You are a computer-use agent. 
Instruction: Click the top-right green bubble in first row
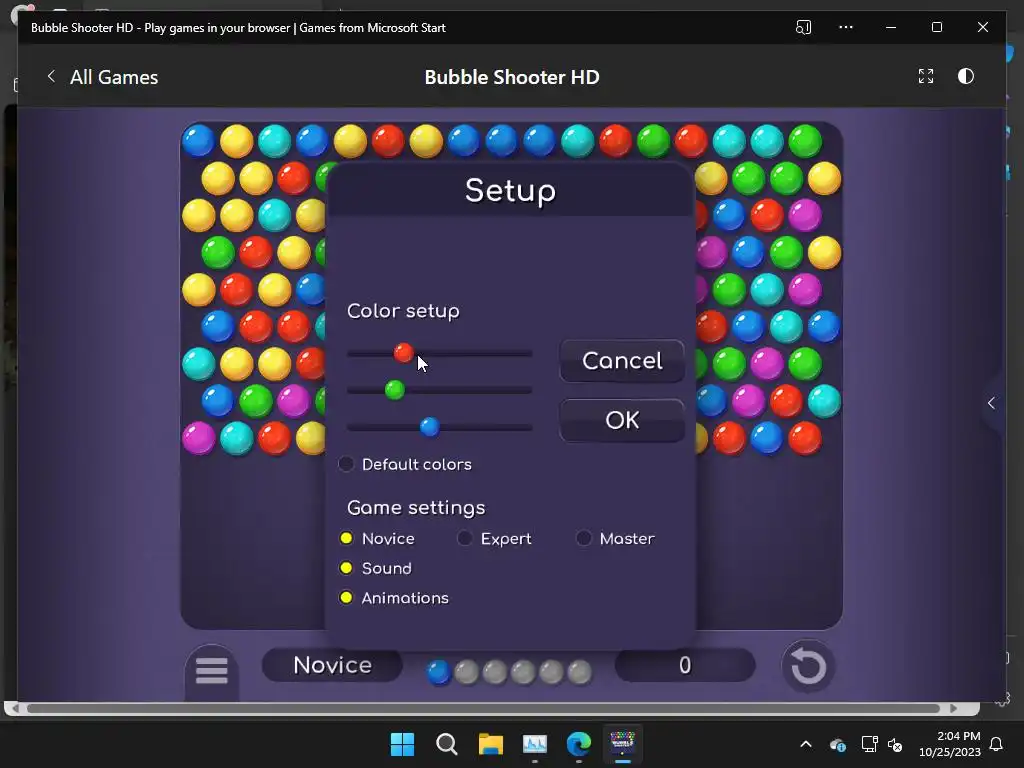(805, 140)
